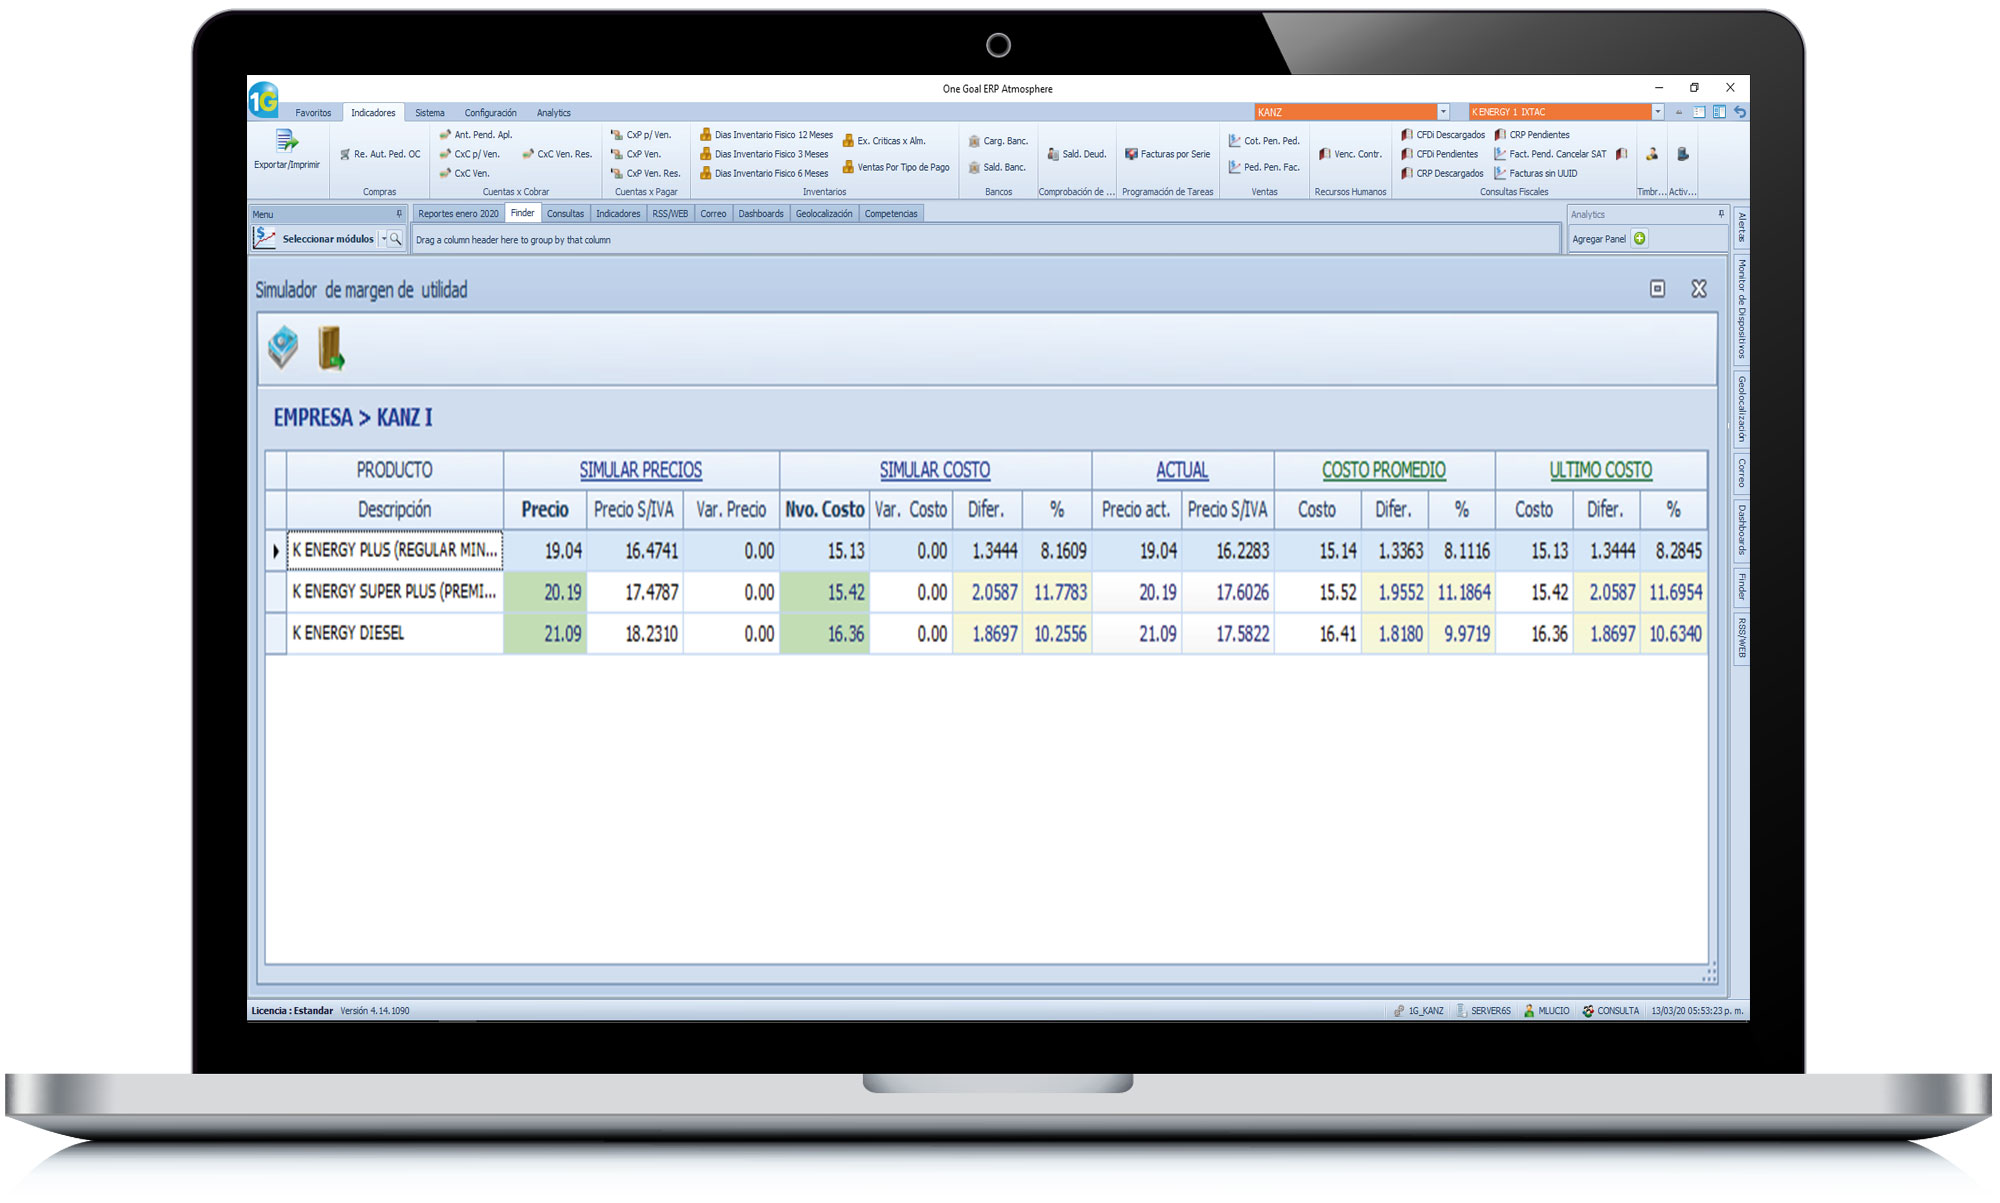Click the diamond calculate icon in simulator toolbar
The image size is (2000, 1203).
click(x=283, y=348)
